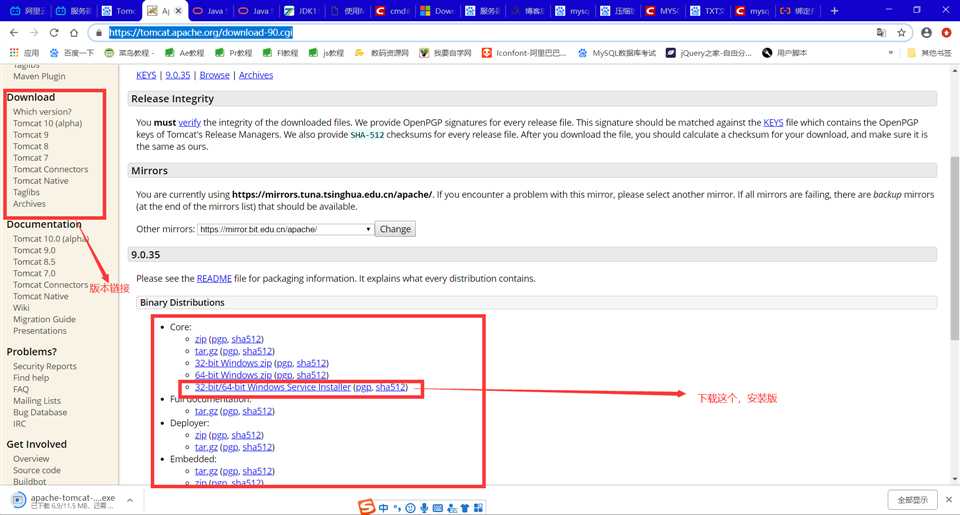Open the README file link
960x515 pixels.
214,278
